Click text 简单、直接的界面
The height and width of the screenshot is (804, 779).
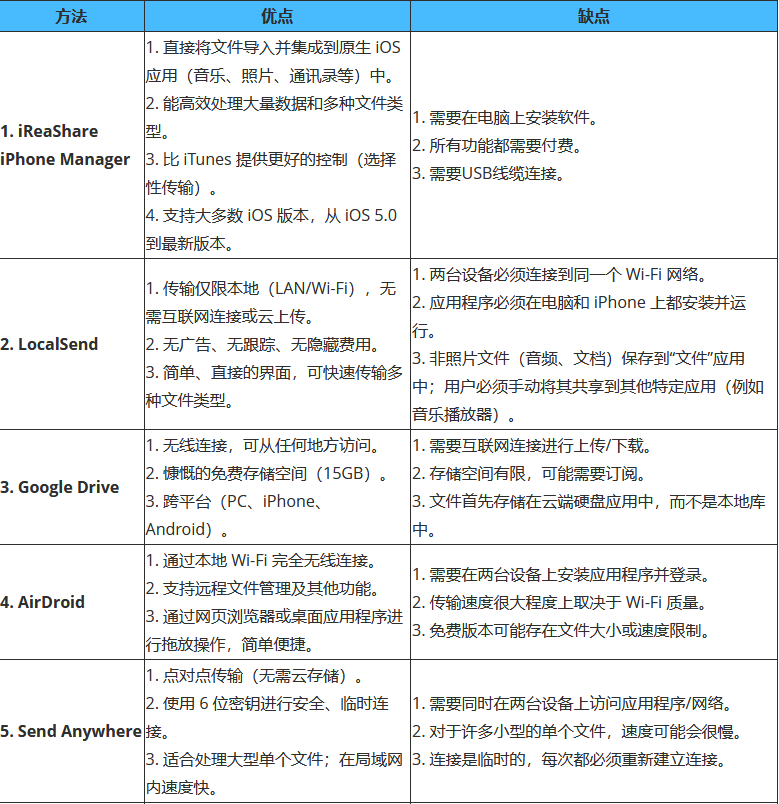point(227,372)
